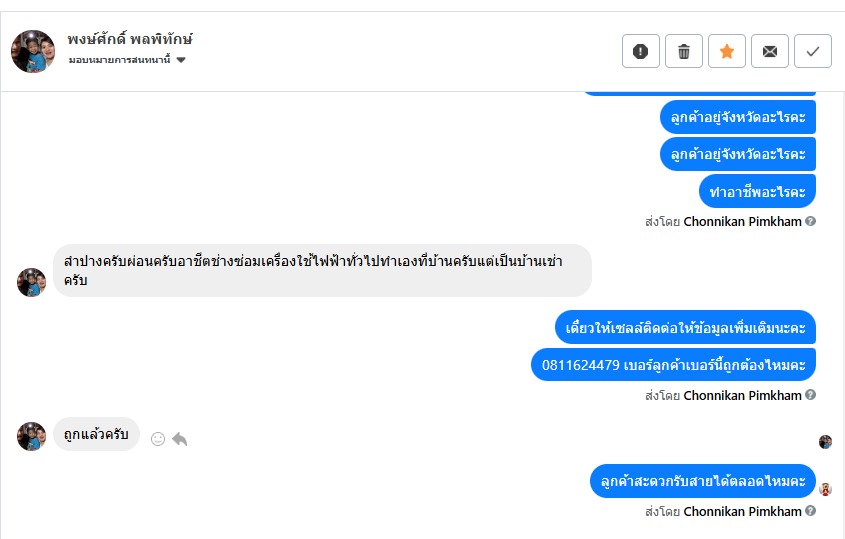Toggle the orange follow-up star
This screenshot has width=845, height=539.
tap(727, 51)
